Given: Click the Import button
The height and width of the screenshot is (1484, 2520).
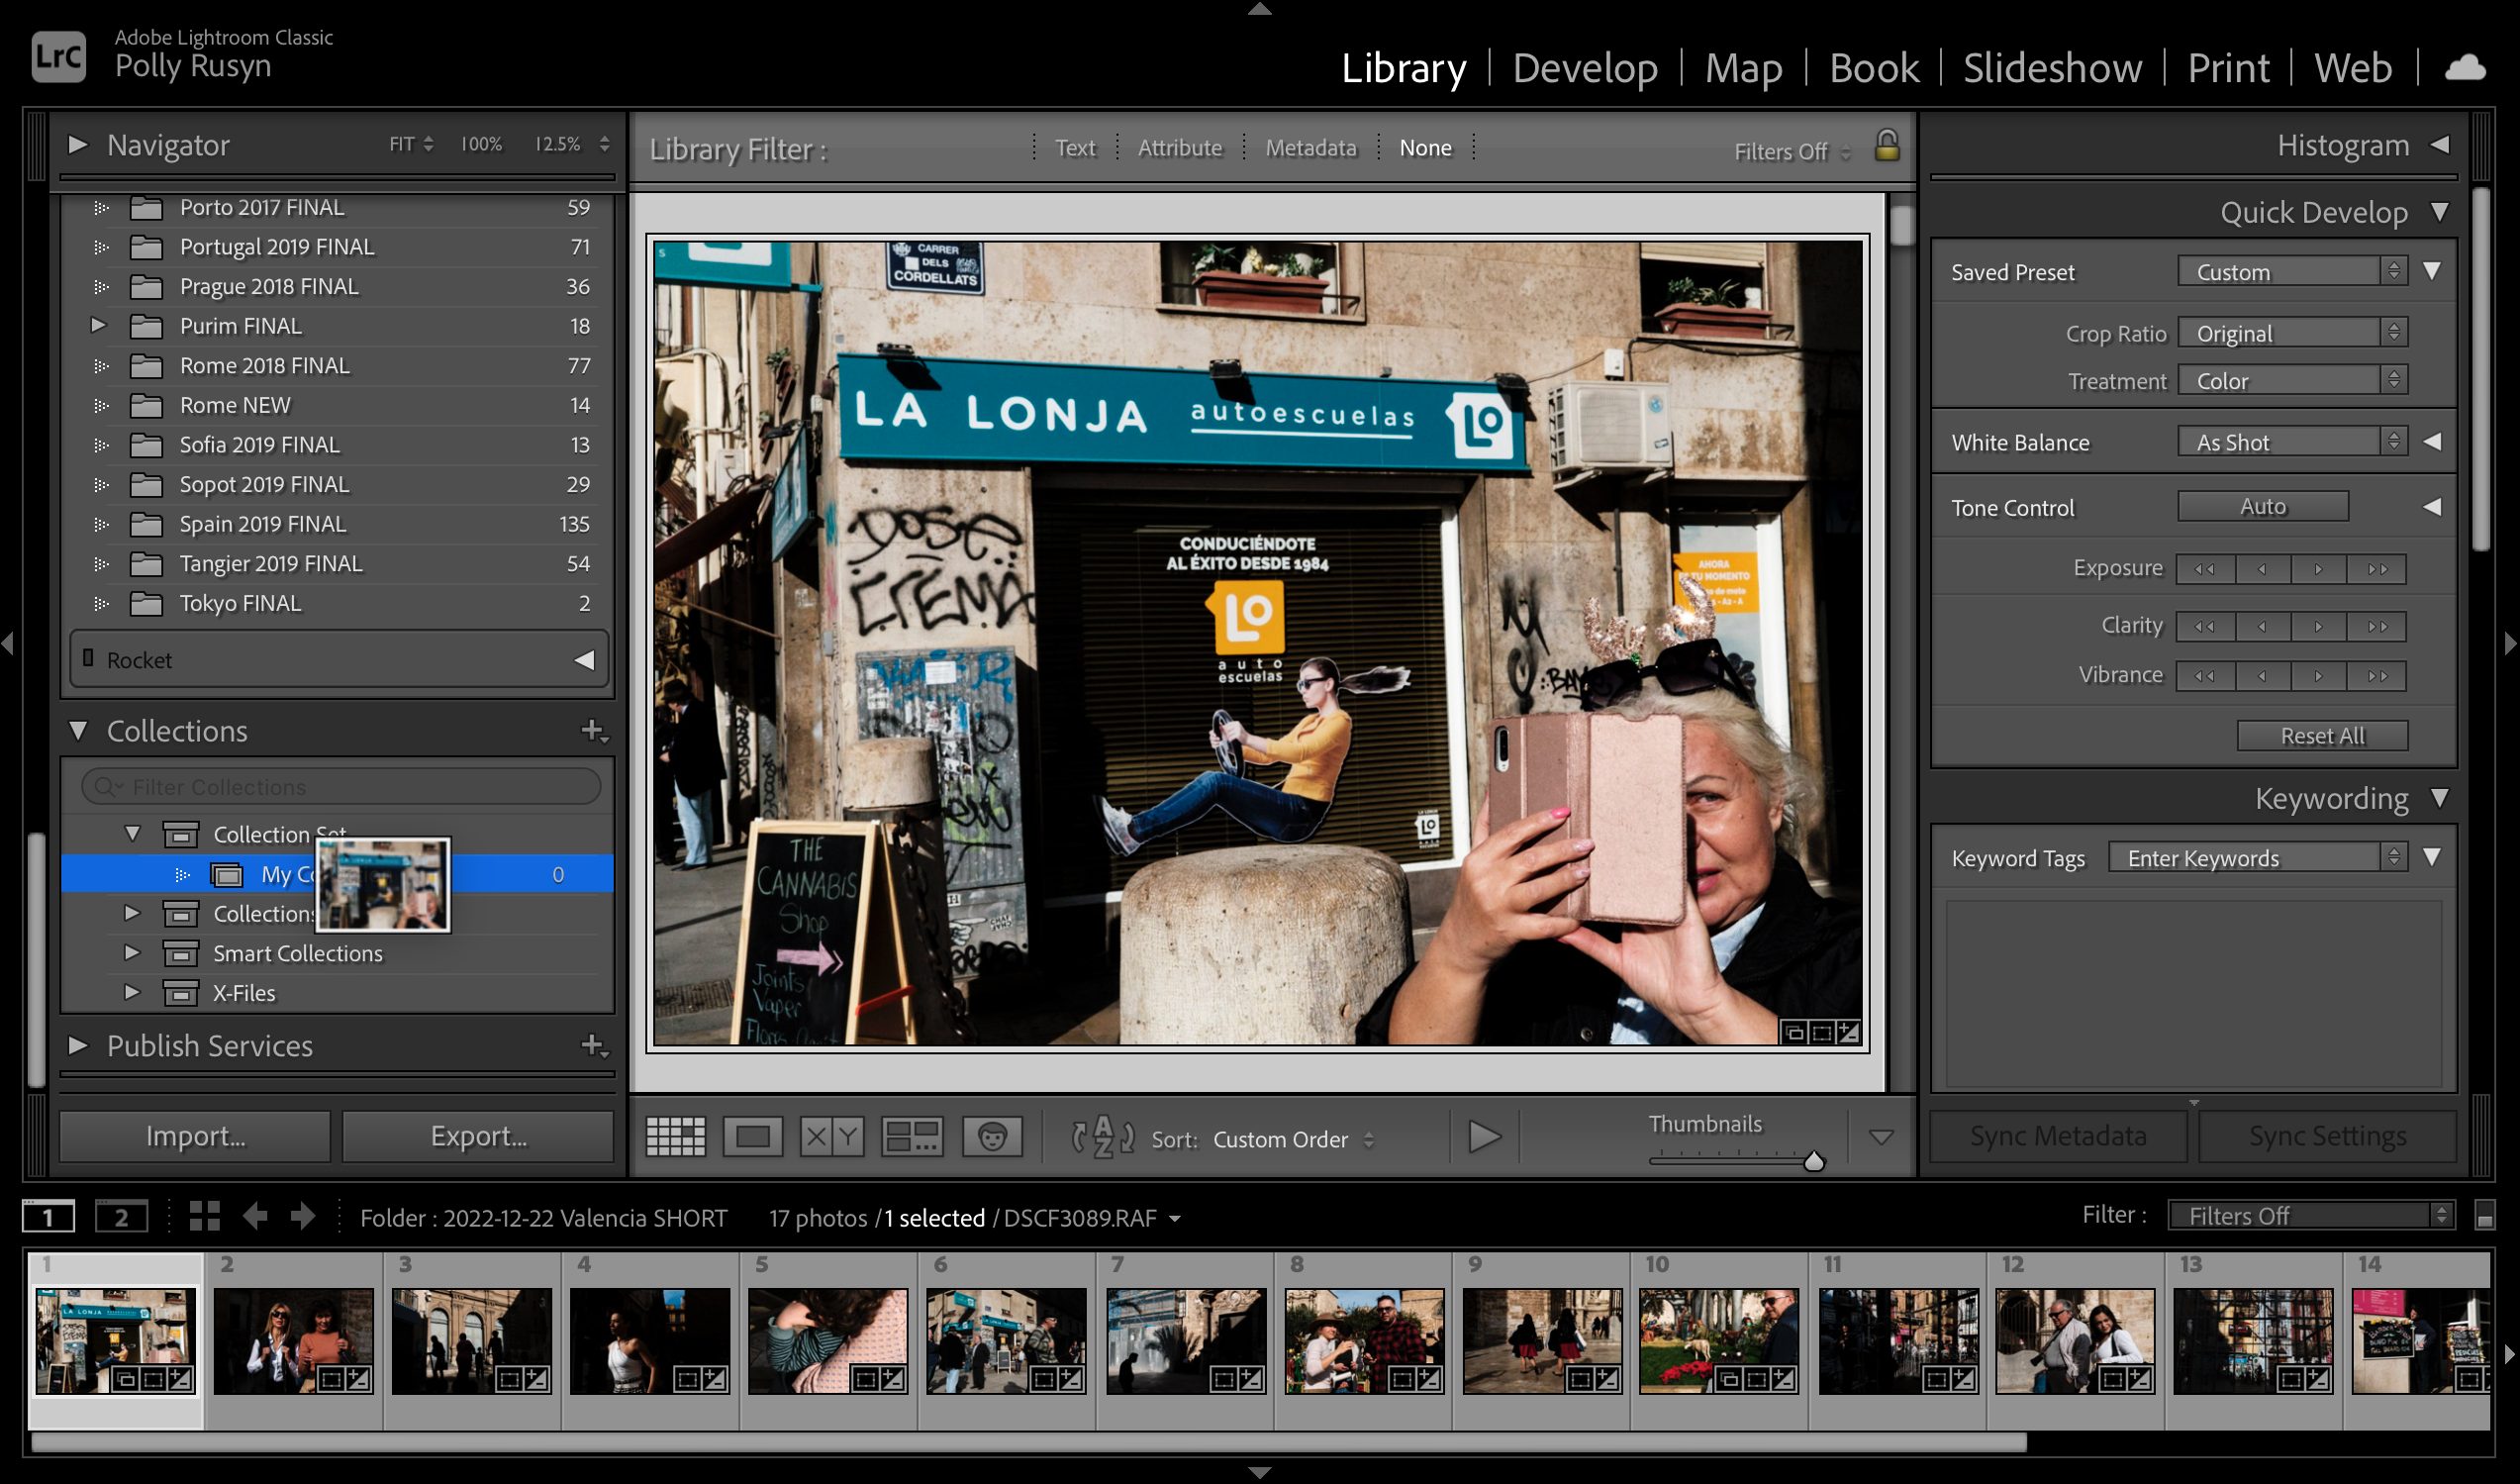Looking at the screenshot, I should (x=195, y=1136).
